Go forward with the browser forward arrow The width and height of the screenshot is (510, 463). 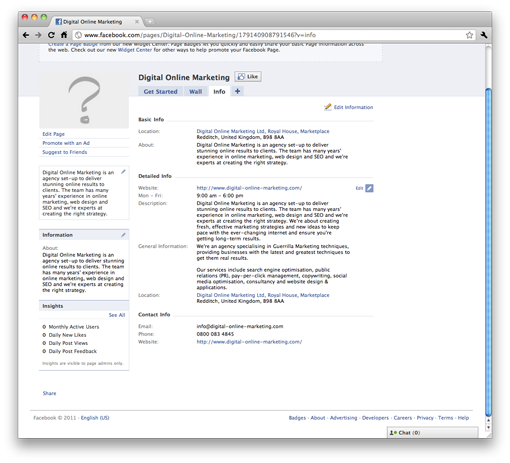click(x=38, y=35)
